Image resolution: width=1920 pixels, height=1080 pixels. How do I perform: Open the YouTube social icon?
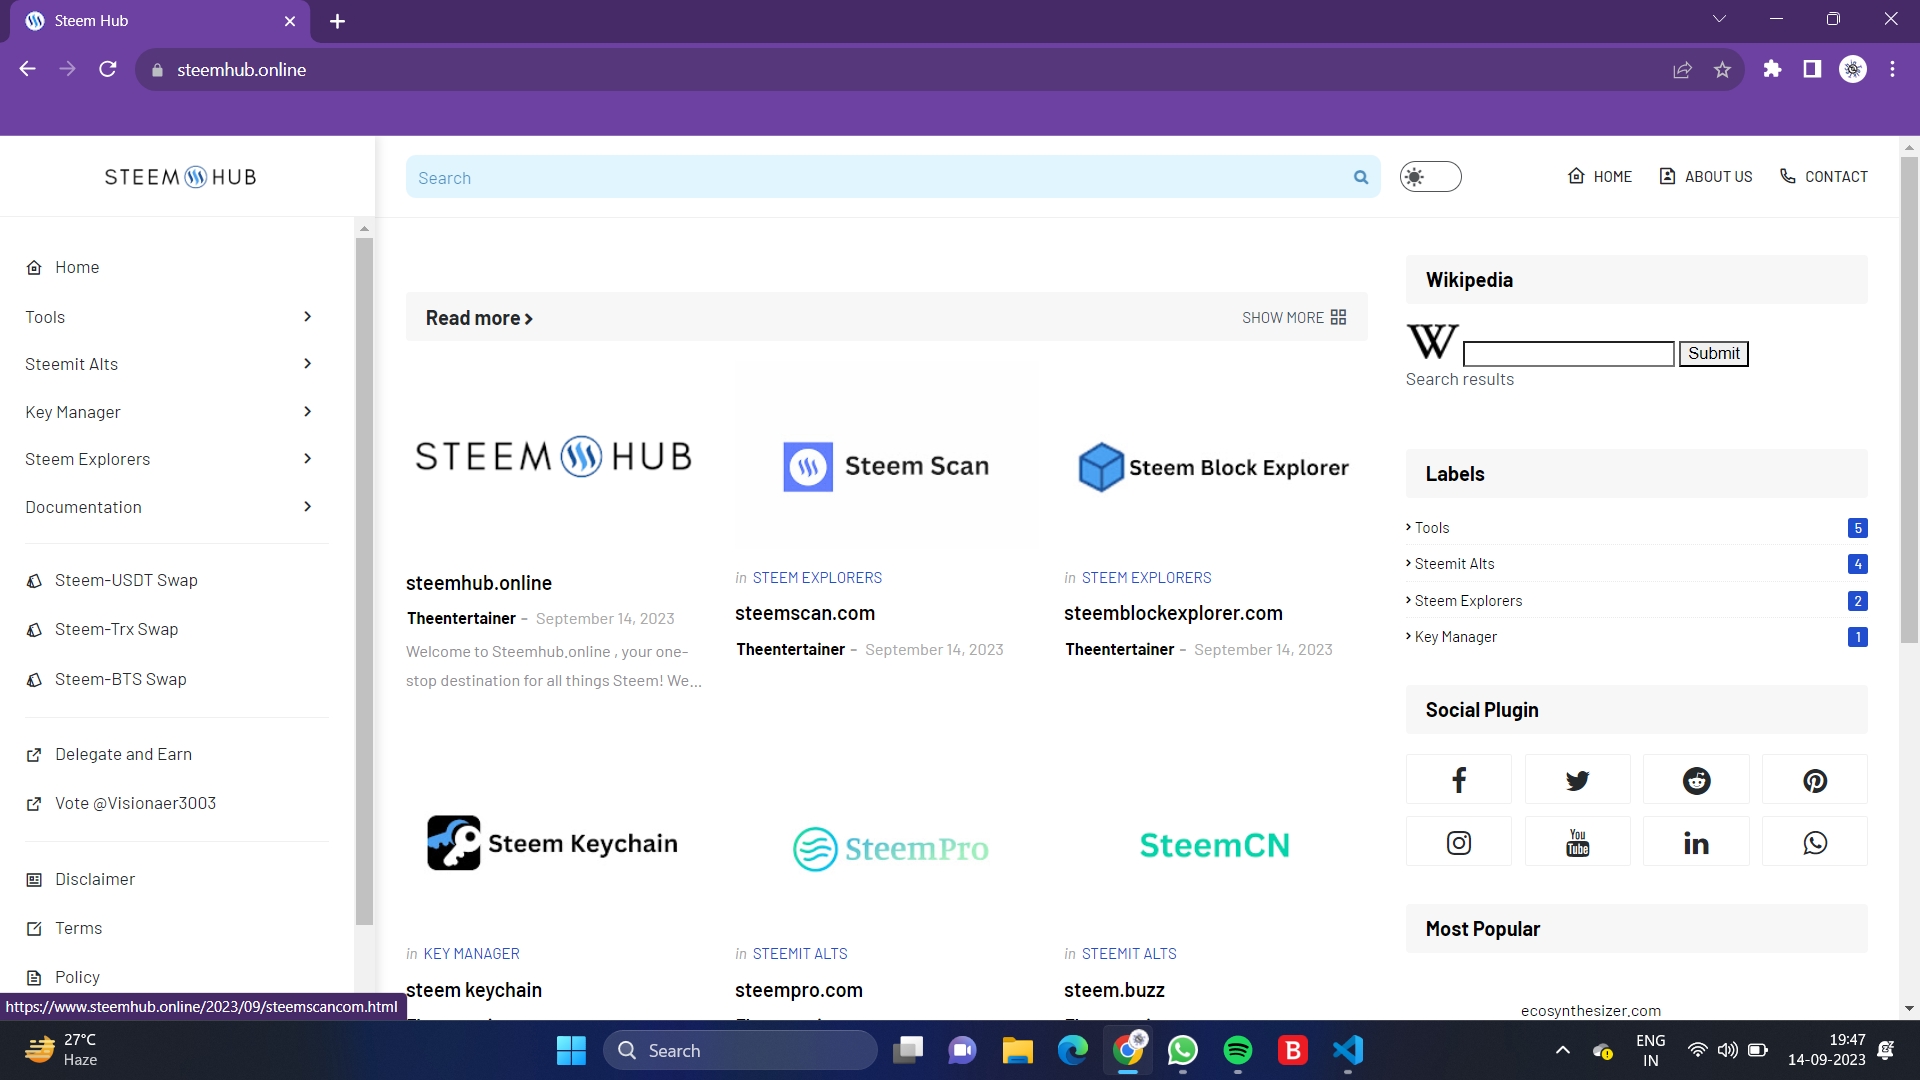click(x=1577, y=842)
